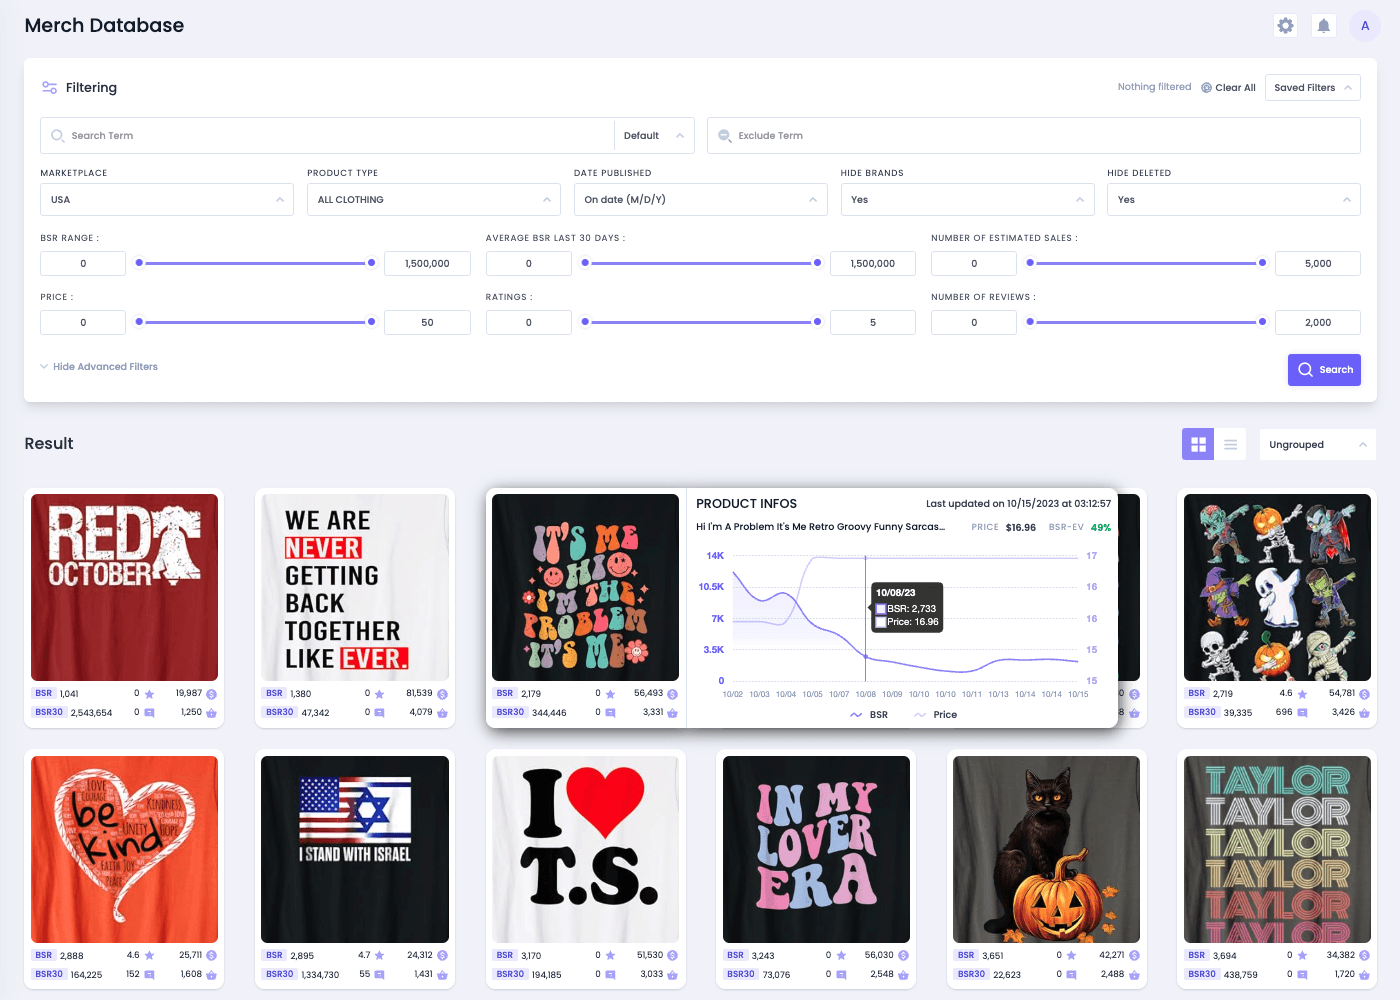
Task: Click the Number of Reviews maximum field 2,000
Action: tap(1318, 323)
